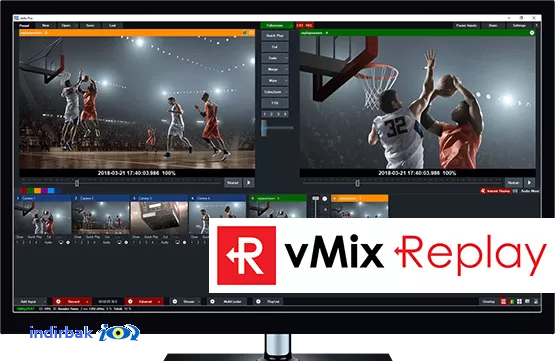This screenshot has height=361, width=555.
Task: Toggle Camera 2 Audio
Action: click(x=107, y=242)
